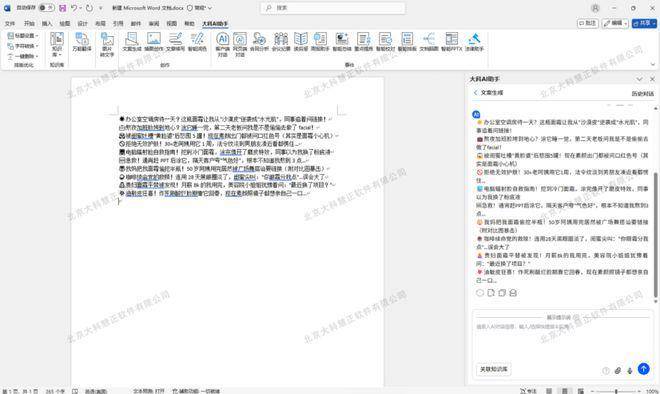Click the 专注 Focus mode button in the status bar
This screenshot has width=660, height=394.
tap(529, 391)
